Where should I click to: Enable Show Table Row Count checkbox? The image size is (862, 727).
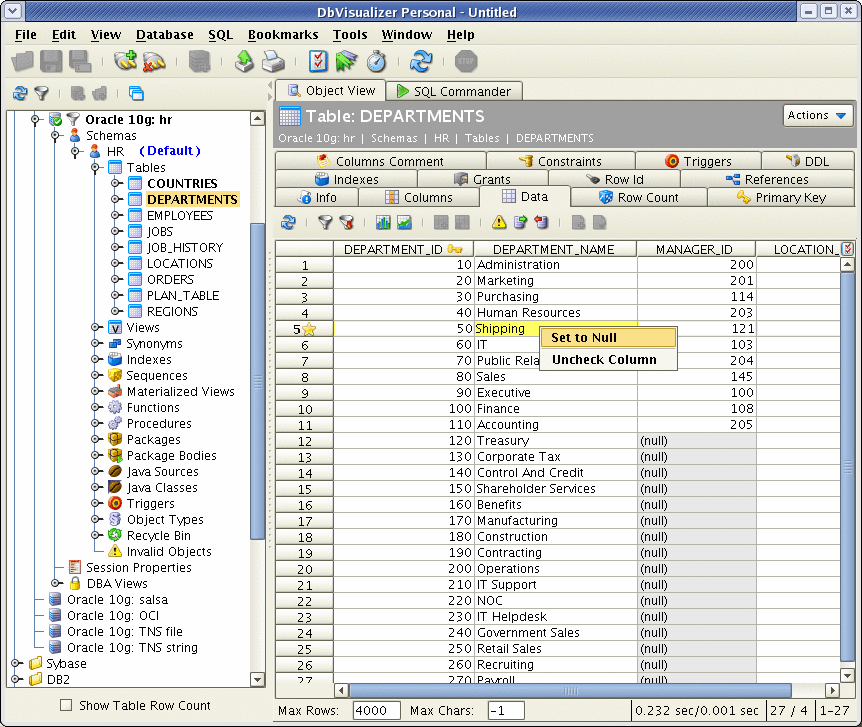pyautogui.click(x=66, y=705)
